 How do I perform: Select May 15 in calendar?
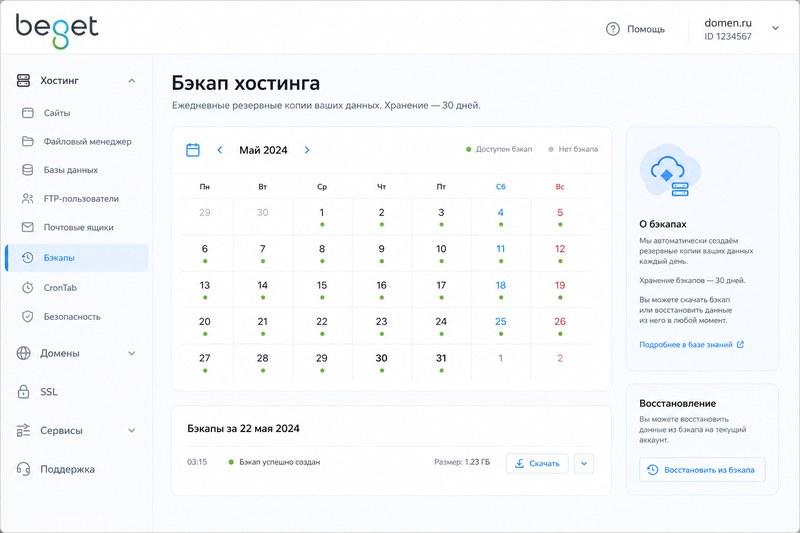pyautogui.click(x=322, y=289)
